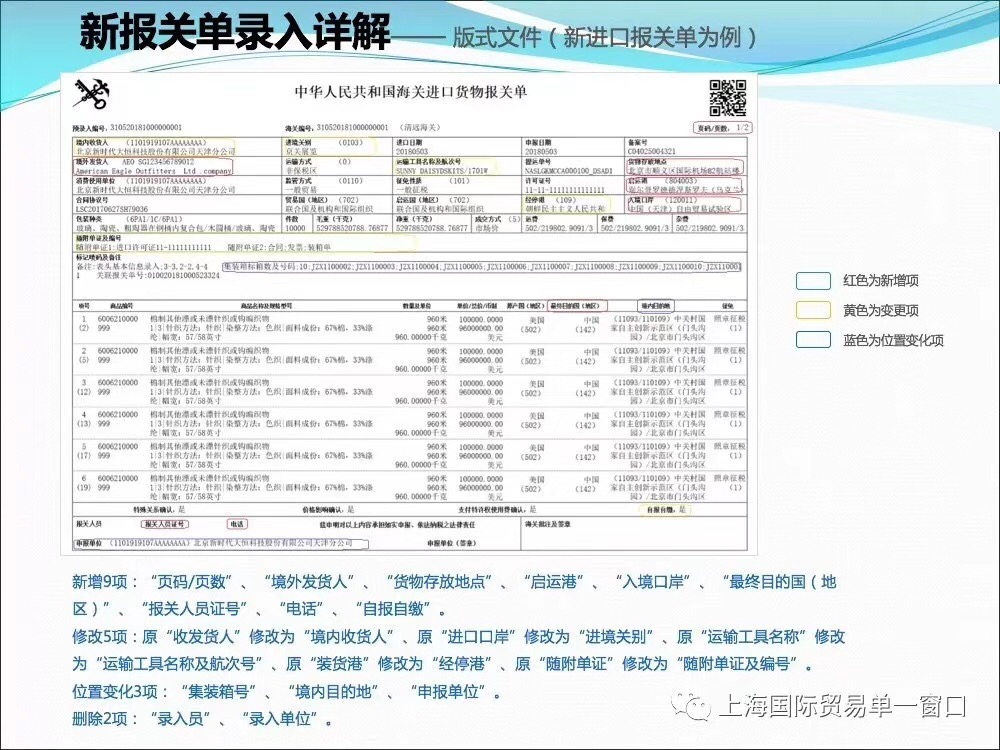Viewport: 1000px width, 750px height.
Task: Click the 集装箱标箱数及号码 field
Action: [480, 267]
